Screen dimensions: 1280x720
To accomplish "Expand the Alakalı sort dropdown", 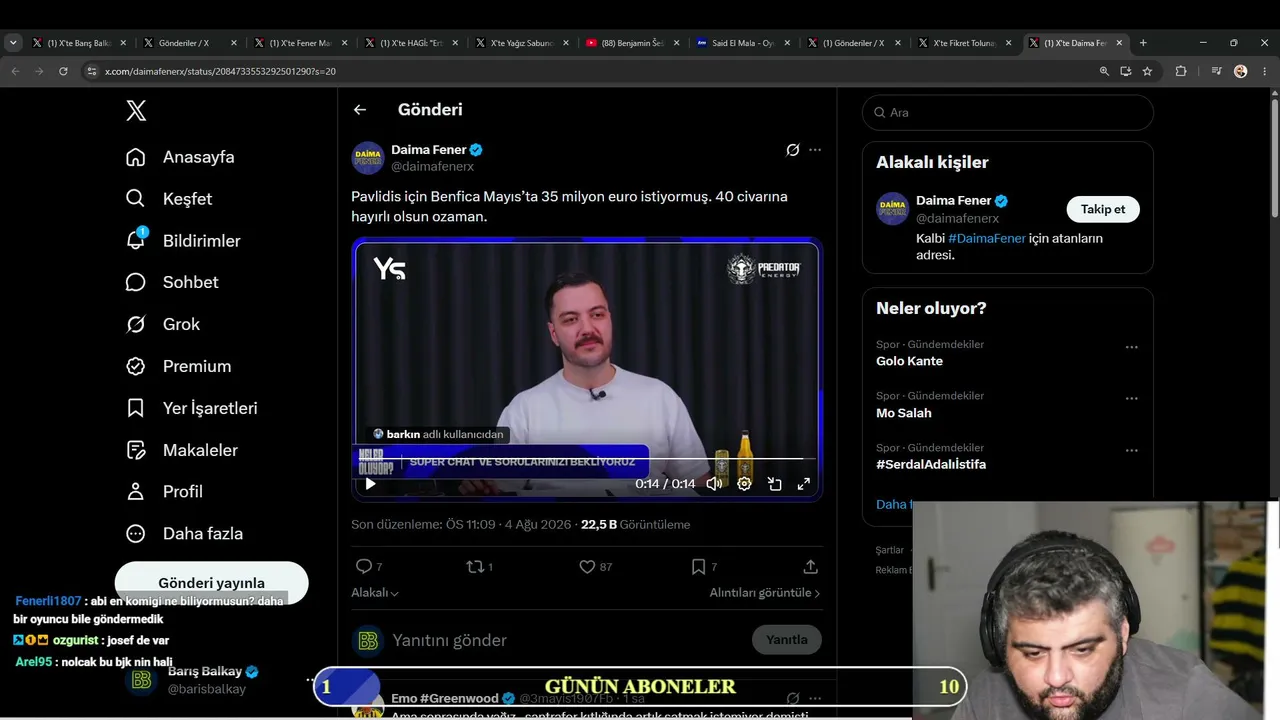I will coord(375,593).
